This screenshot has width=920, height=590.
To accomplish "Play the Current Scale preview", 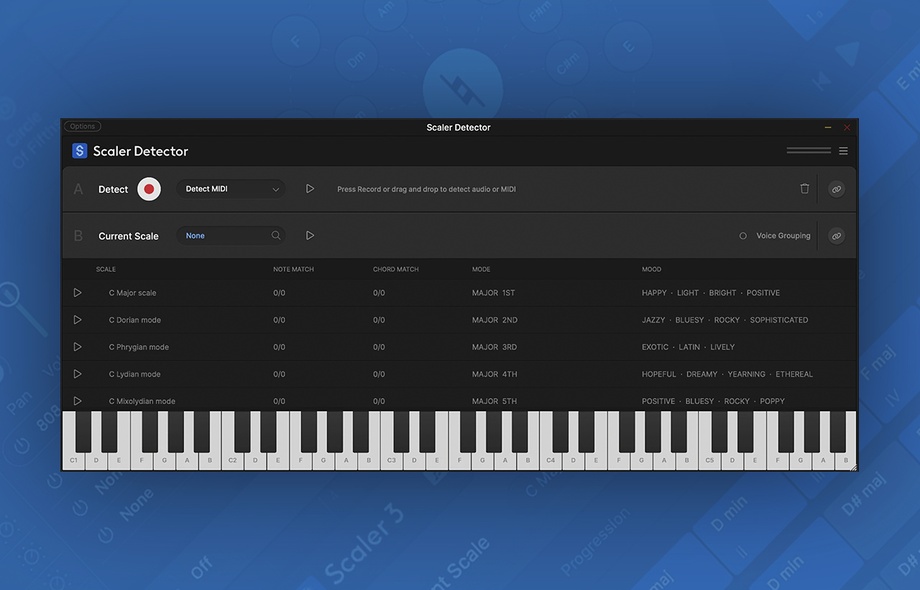I will pos(310,236).
